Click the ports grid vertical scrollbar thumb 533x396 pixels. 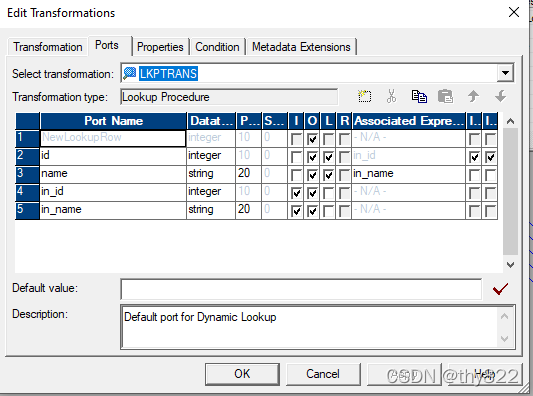pos(510,191)
